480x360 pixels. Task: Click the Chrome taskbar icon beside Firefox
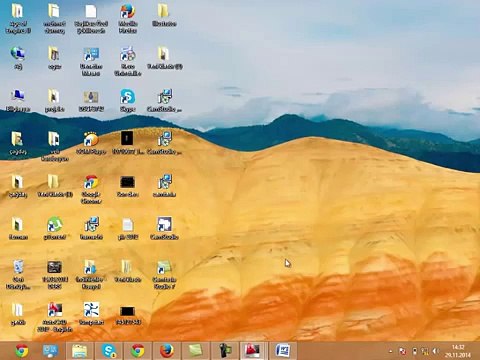click(137, 351)
